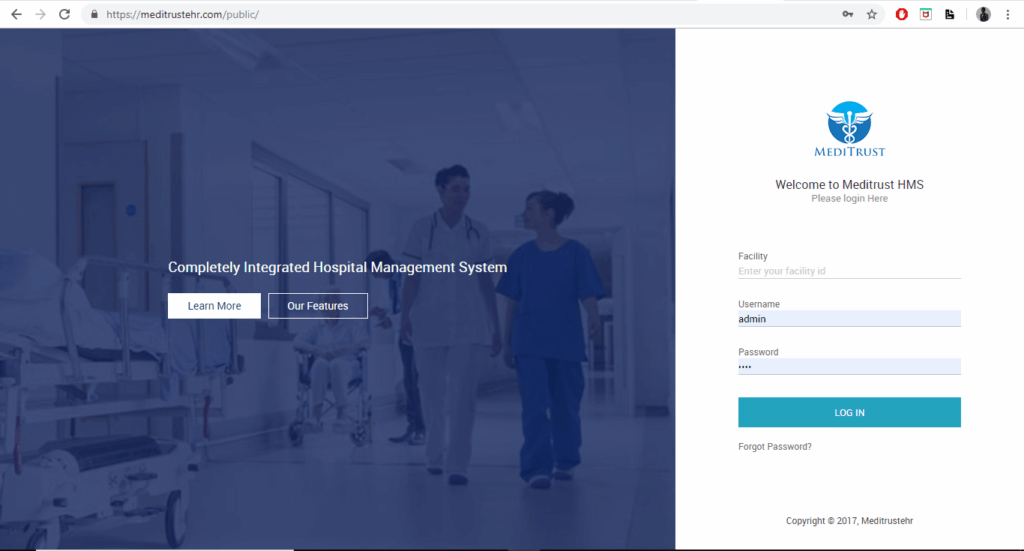The image size is (1024, 551).
Task: Open the red stop-hand ad blocker extension
Action: click(901, 14)
